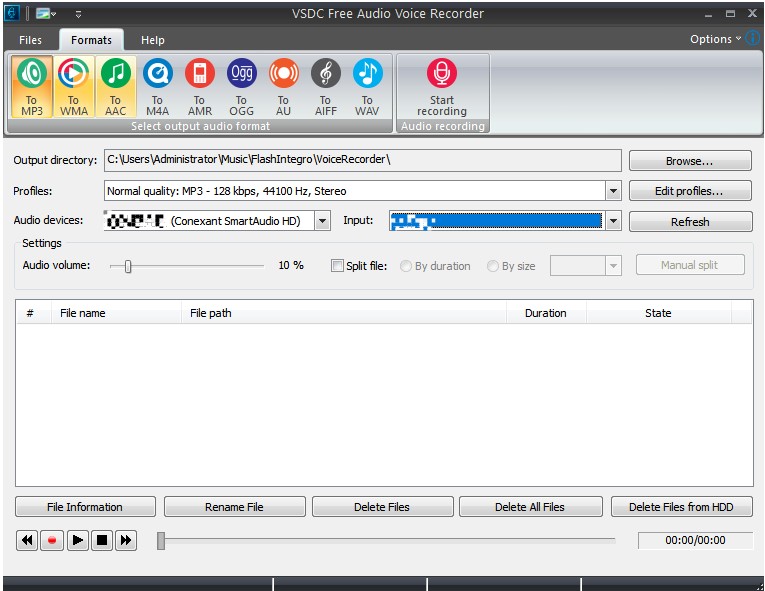Choose the To WMA output format

tap(74, 73)
